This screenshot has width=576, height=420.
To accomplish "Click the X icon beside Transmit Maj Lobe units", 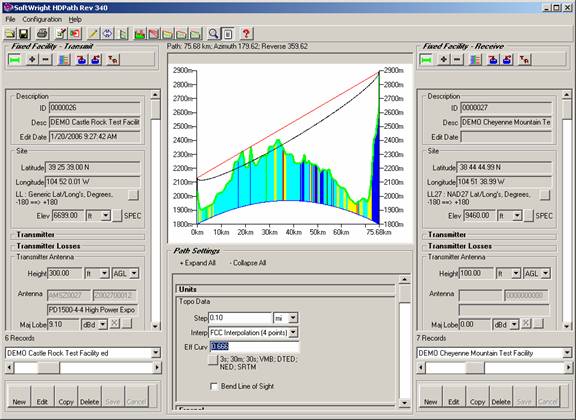I will tap(115, 324).
